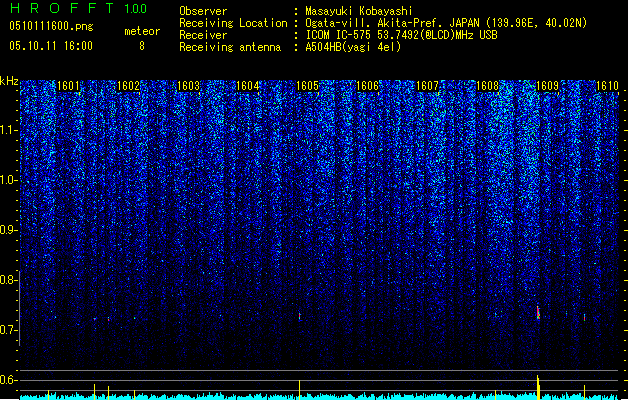Click the strong meteor echo near 1609
The height and width of the screenshot is (400, 629).
[x=538, y=313]
